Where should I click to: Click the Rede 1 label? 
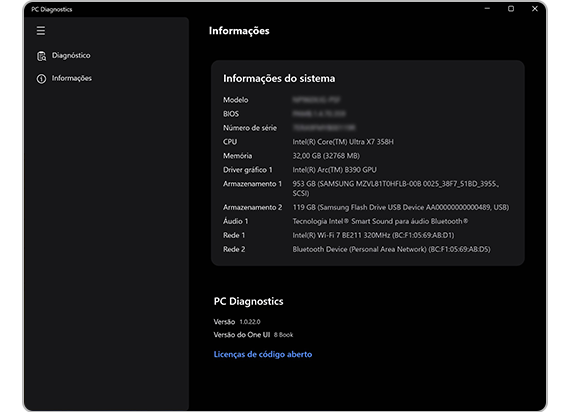tap(234, 235)
